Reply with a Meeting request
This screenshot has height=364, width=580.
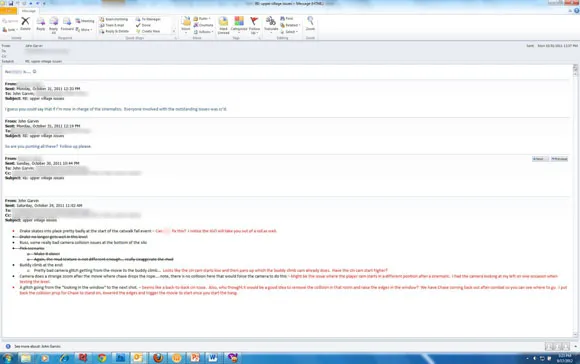click(85, 21)
